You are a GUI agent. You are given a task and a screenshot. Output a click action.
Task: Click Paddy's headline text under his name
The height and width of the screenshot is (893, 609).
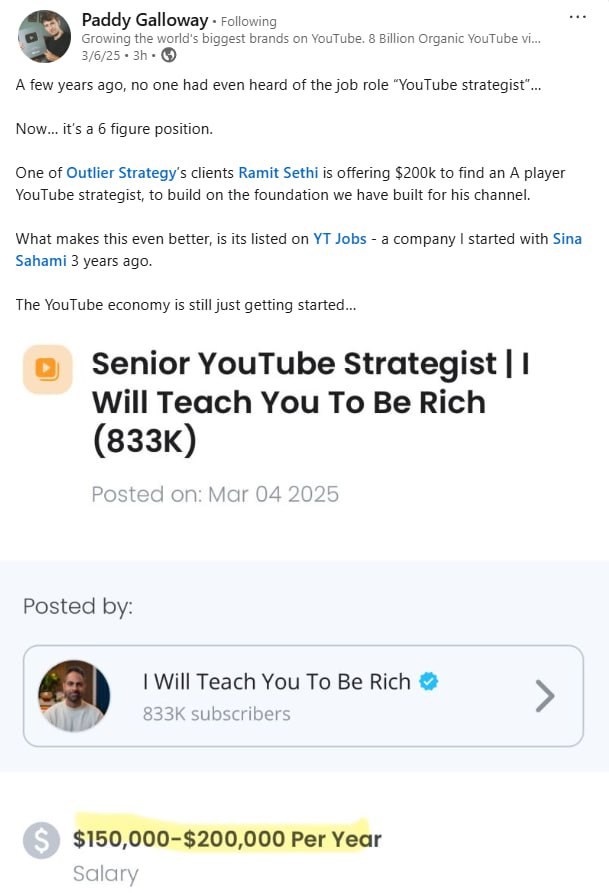click(x=310, y=38)
